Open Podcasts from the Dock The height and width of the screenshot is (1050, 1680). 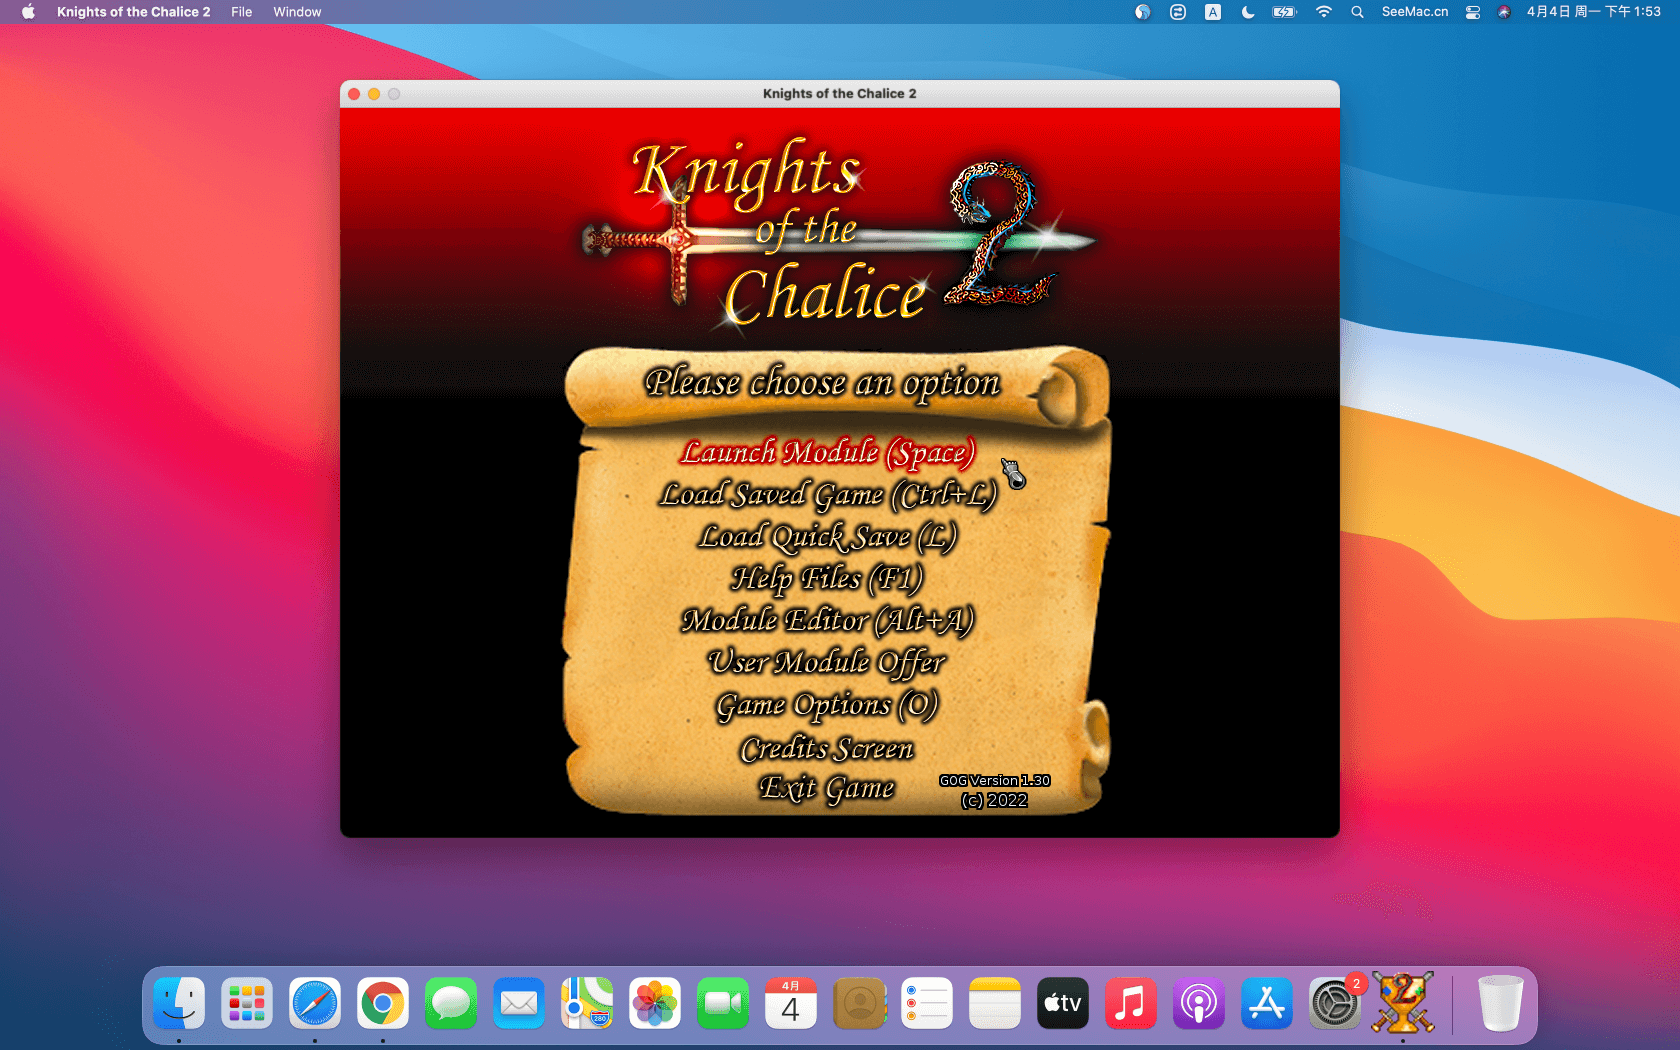coord(1199,1003)
